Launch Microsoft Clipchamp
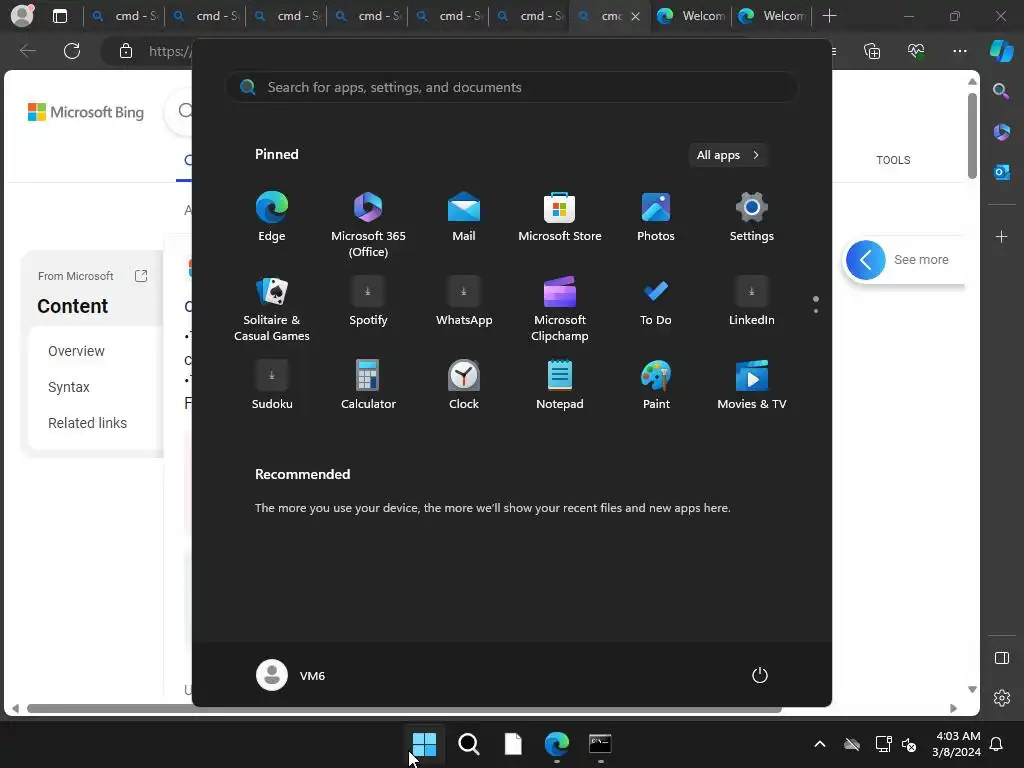 pos(560,309)
